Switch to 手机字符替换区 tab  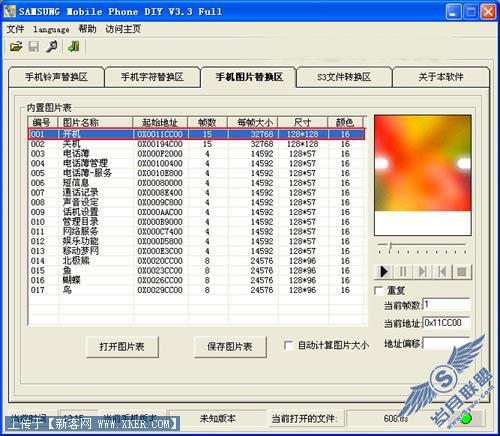pyautogui.click(x=152, y=77)
